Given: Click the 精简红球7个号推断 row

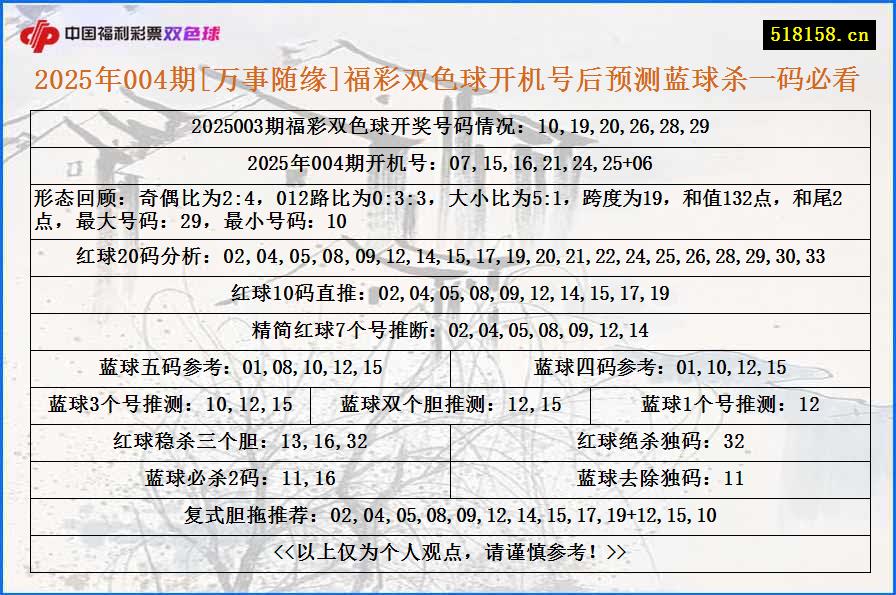Looking at the screenshot, I should pos(448,330).
